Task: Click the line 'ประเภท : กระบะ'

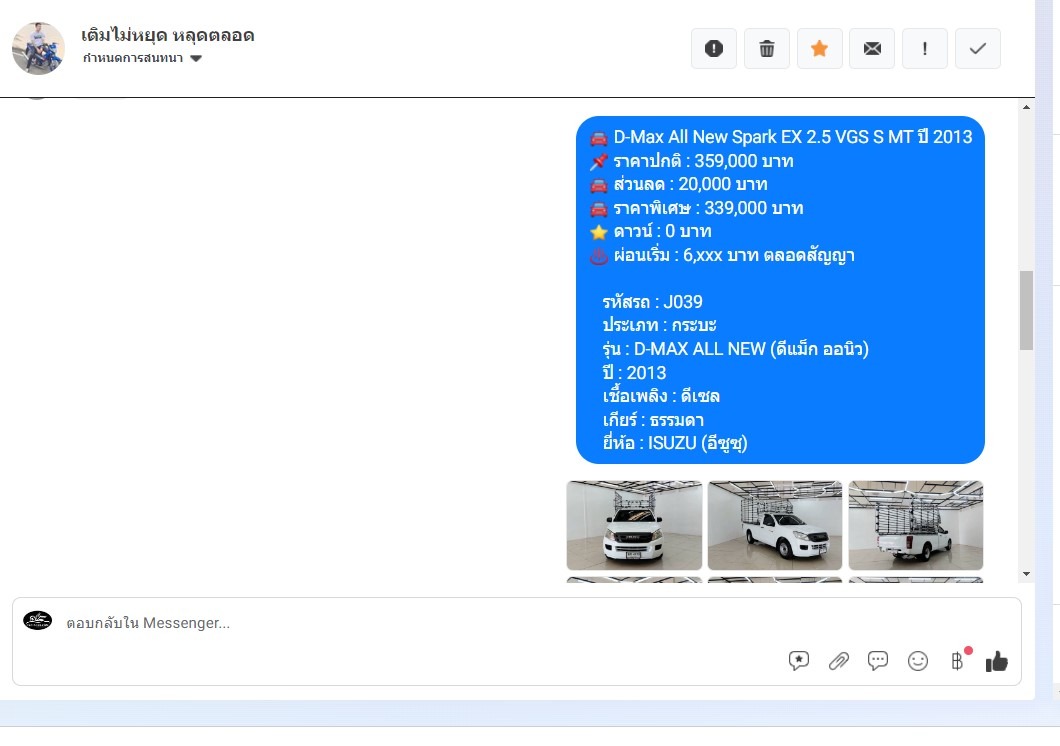Action: point(659,326)
